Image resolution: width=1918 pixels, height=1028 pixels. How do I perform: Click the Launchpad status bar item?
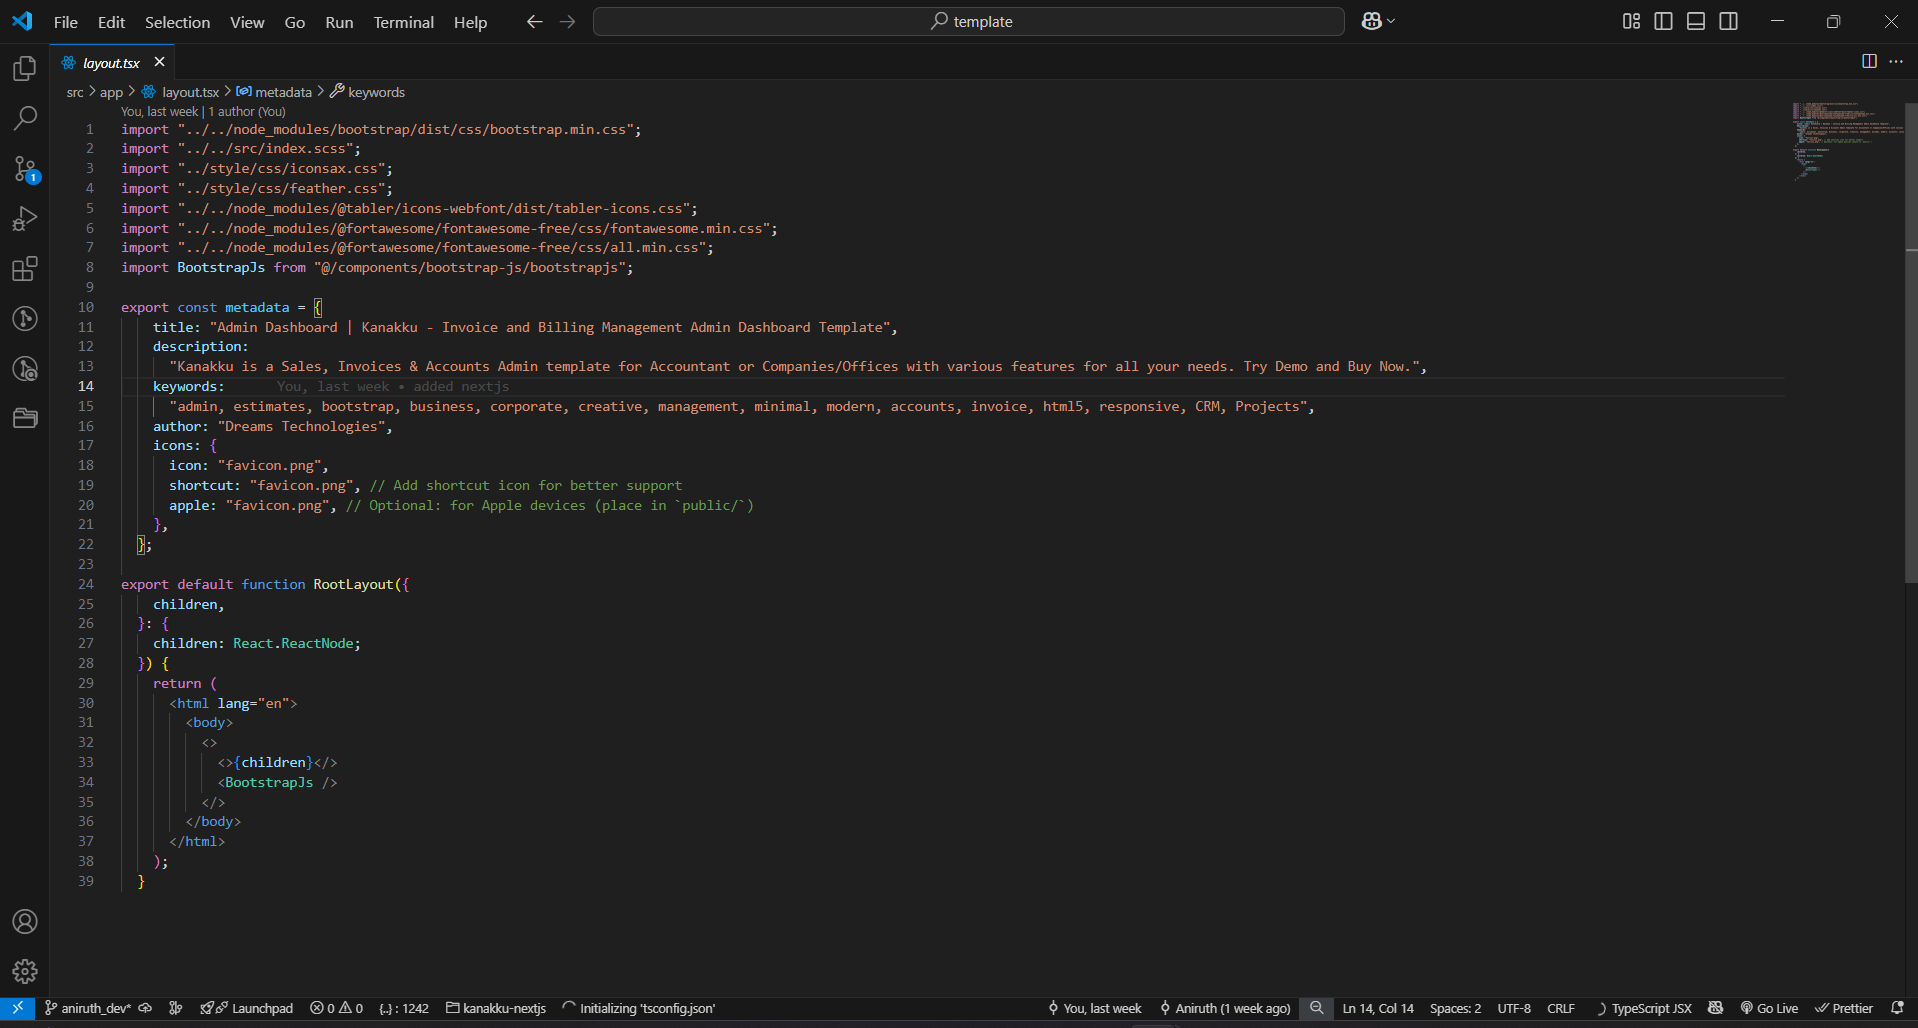pos(246,1008)
